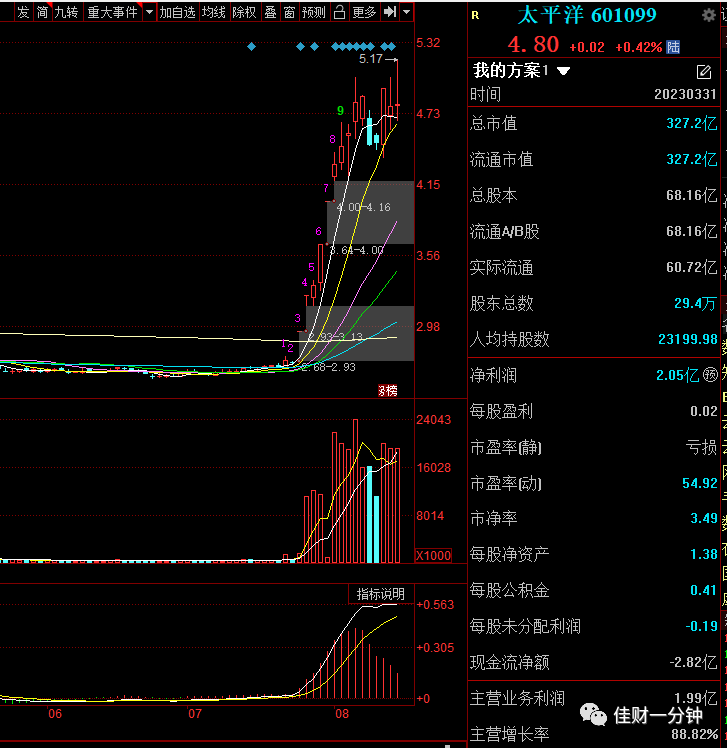Click the 发 toolbar button

tap(23, 12)
